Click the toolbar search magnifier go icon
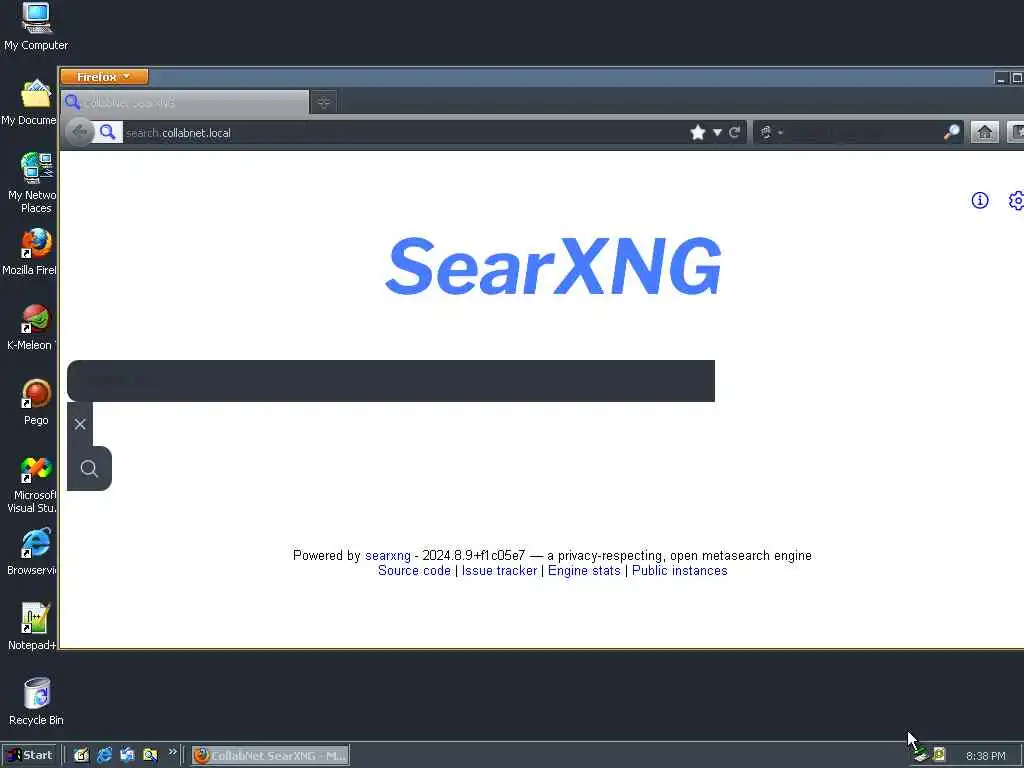The image size is (1024, 768). [x=952, y=133]
